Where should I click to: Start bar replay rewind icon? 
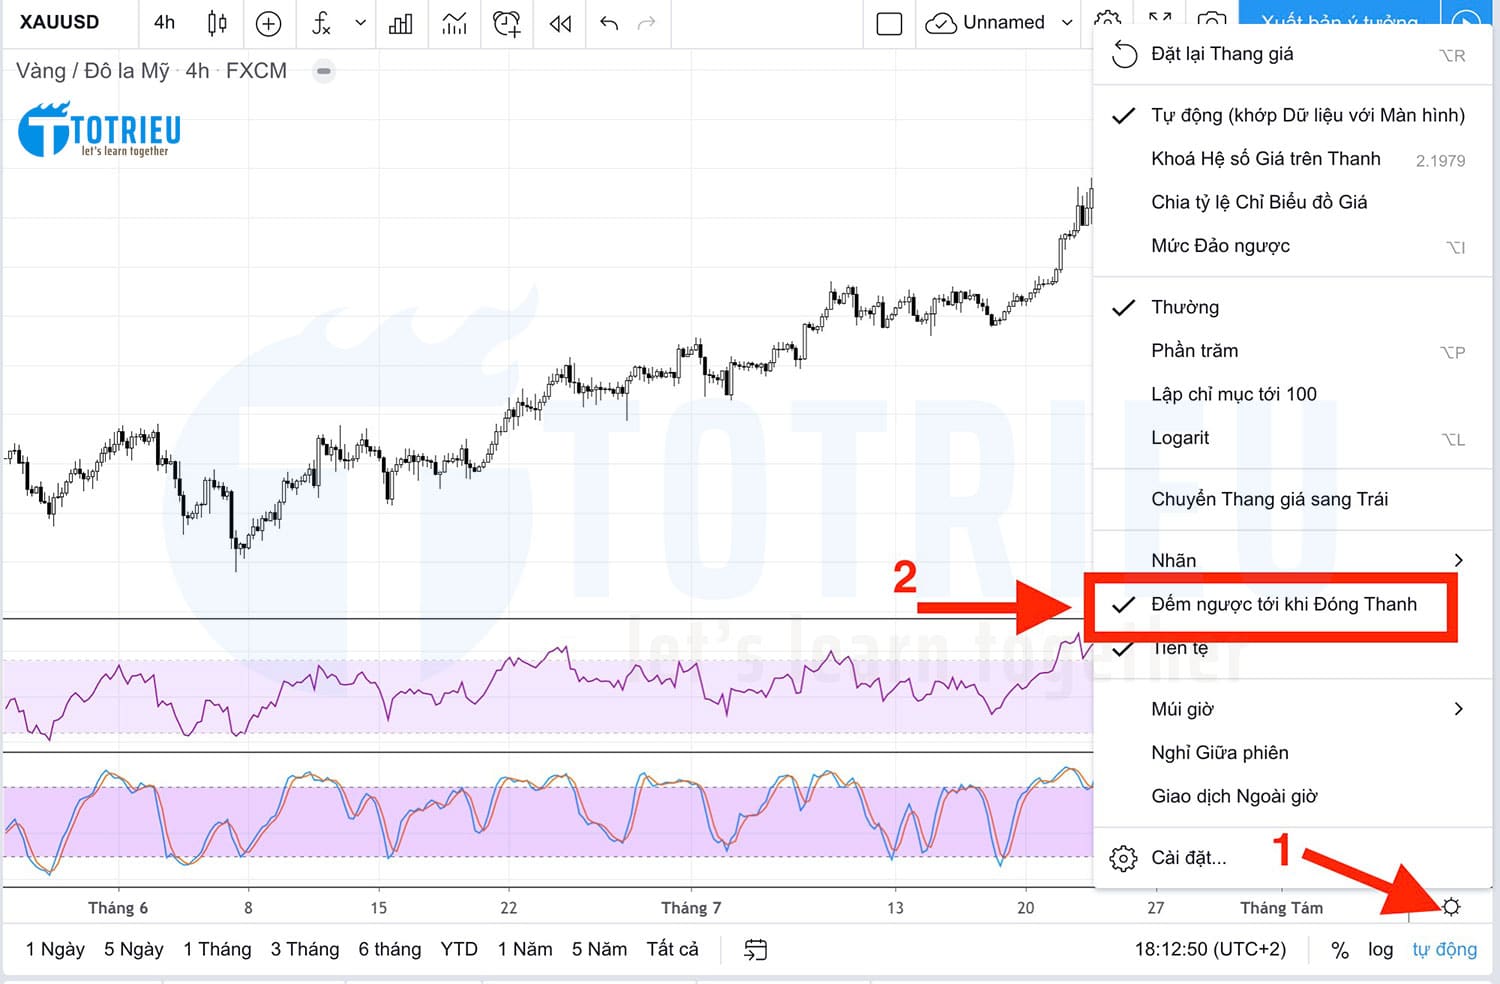pos(560,24)
